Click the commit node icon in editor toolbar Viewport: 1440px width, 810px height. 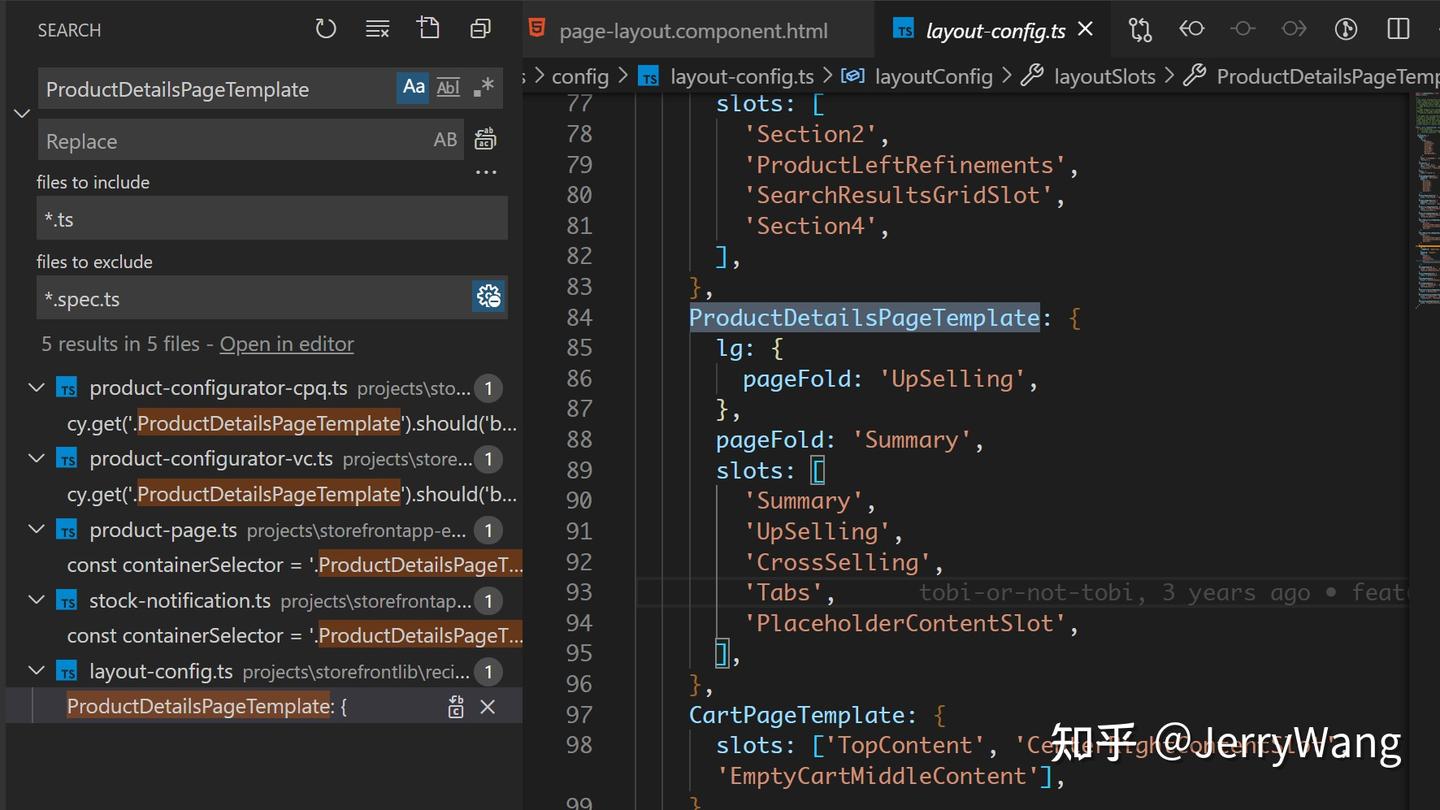point(1243,29)
